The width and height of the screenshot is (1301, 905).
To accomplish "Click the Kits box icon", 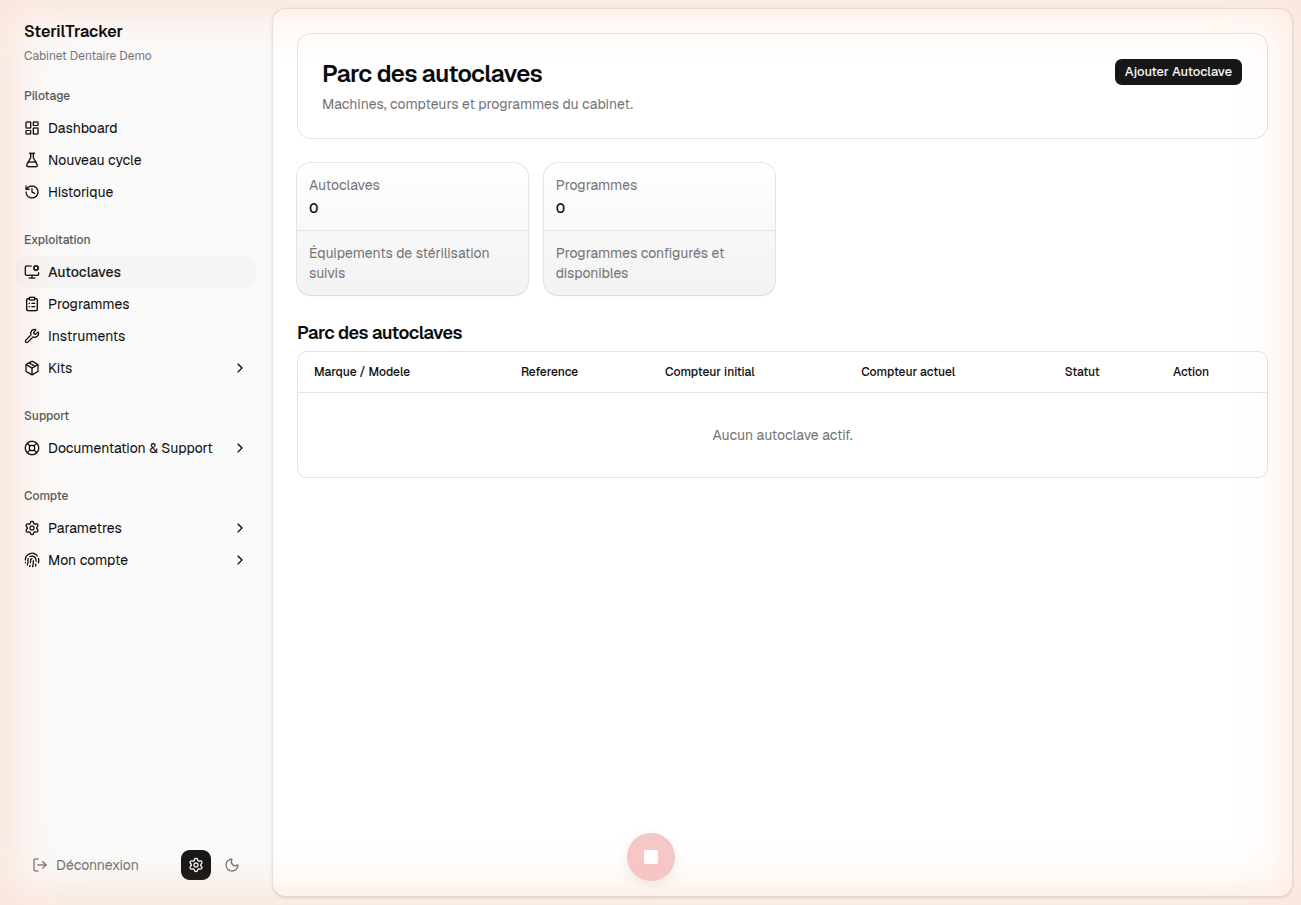I will tap(32, 368).
